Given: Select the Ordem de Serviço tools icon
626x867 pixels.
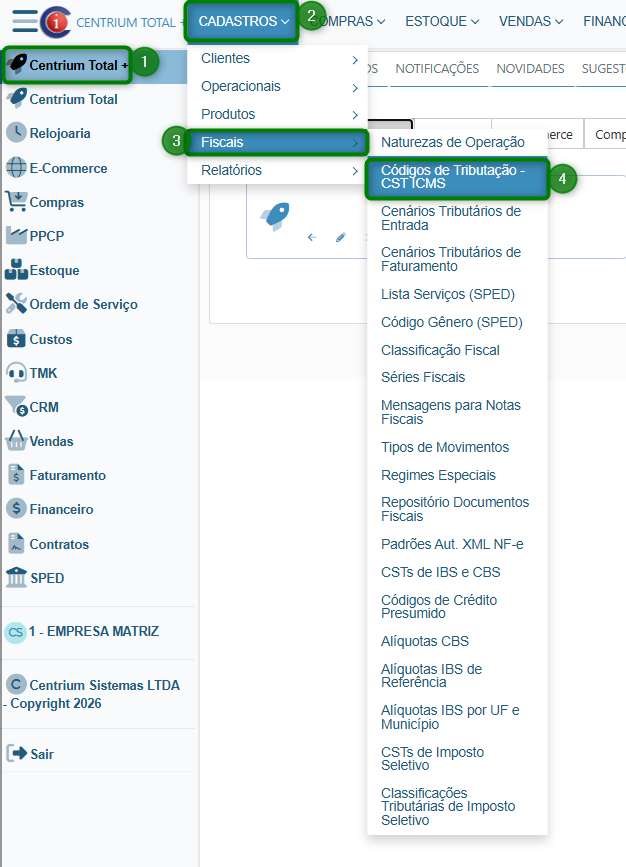Looking at the screenshot, I should coord(16,304).
